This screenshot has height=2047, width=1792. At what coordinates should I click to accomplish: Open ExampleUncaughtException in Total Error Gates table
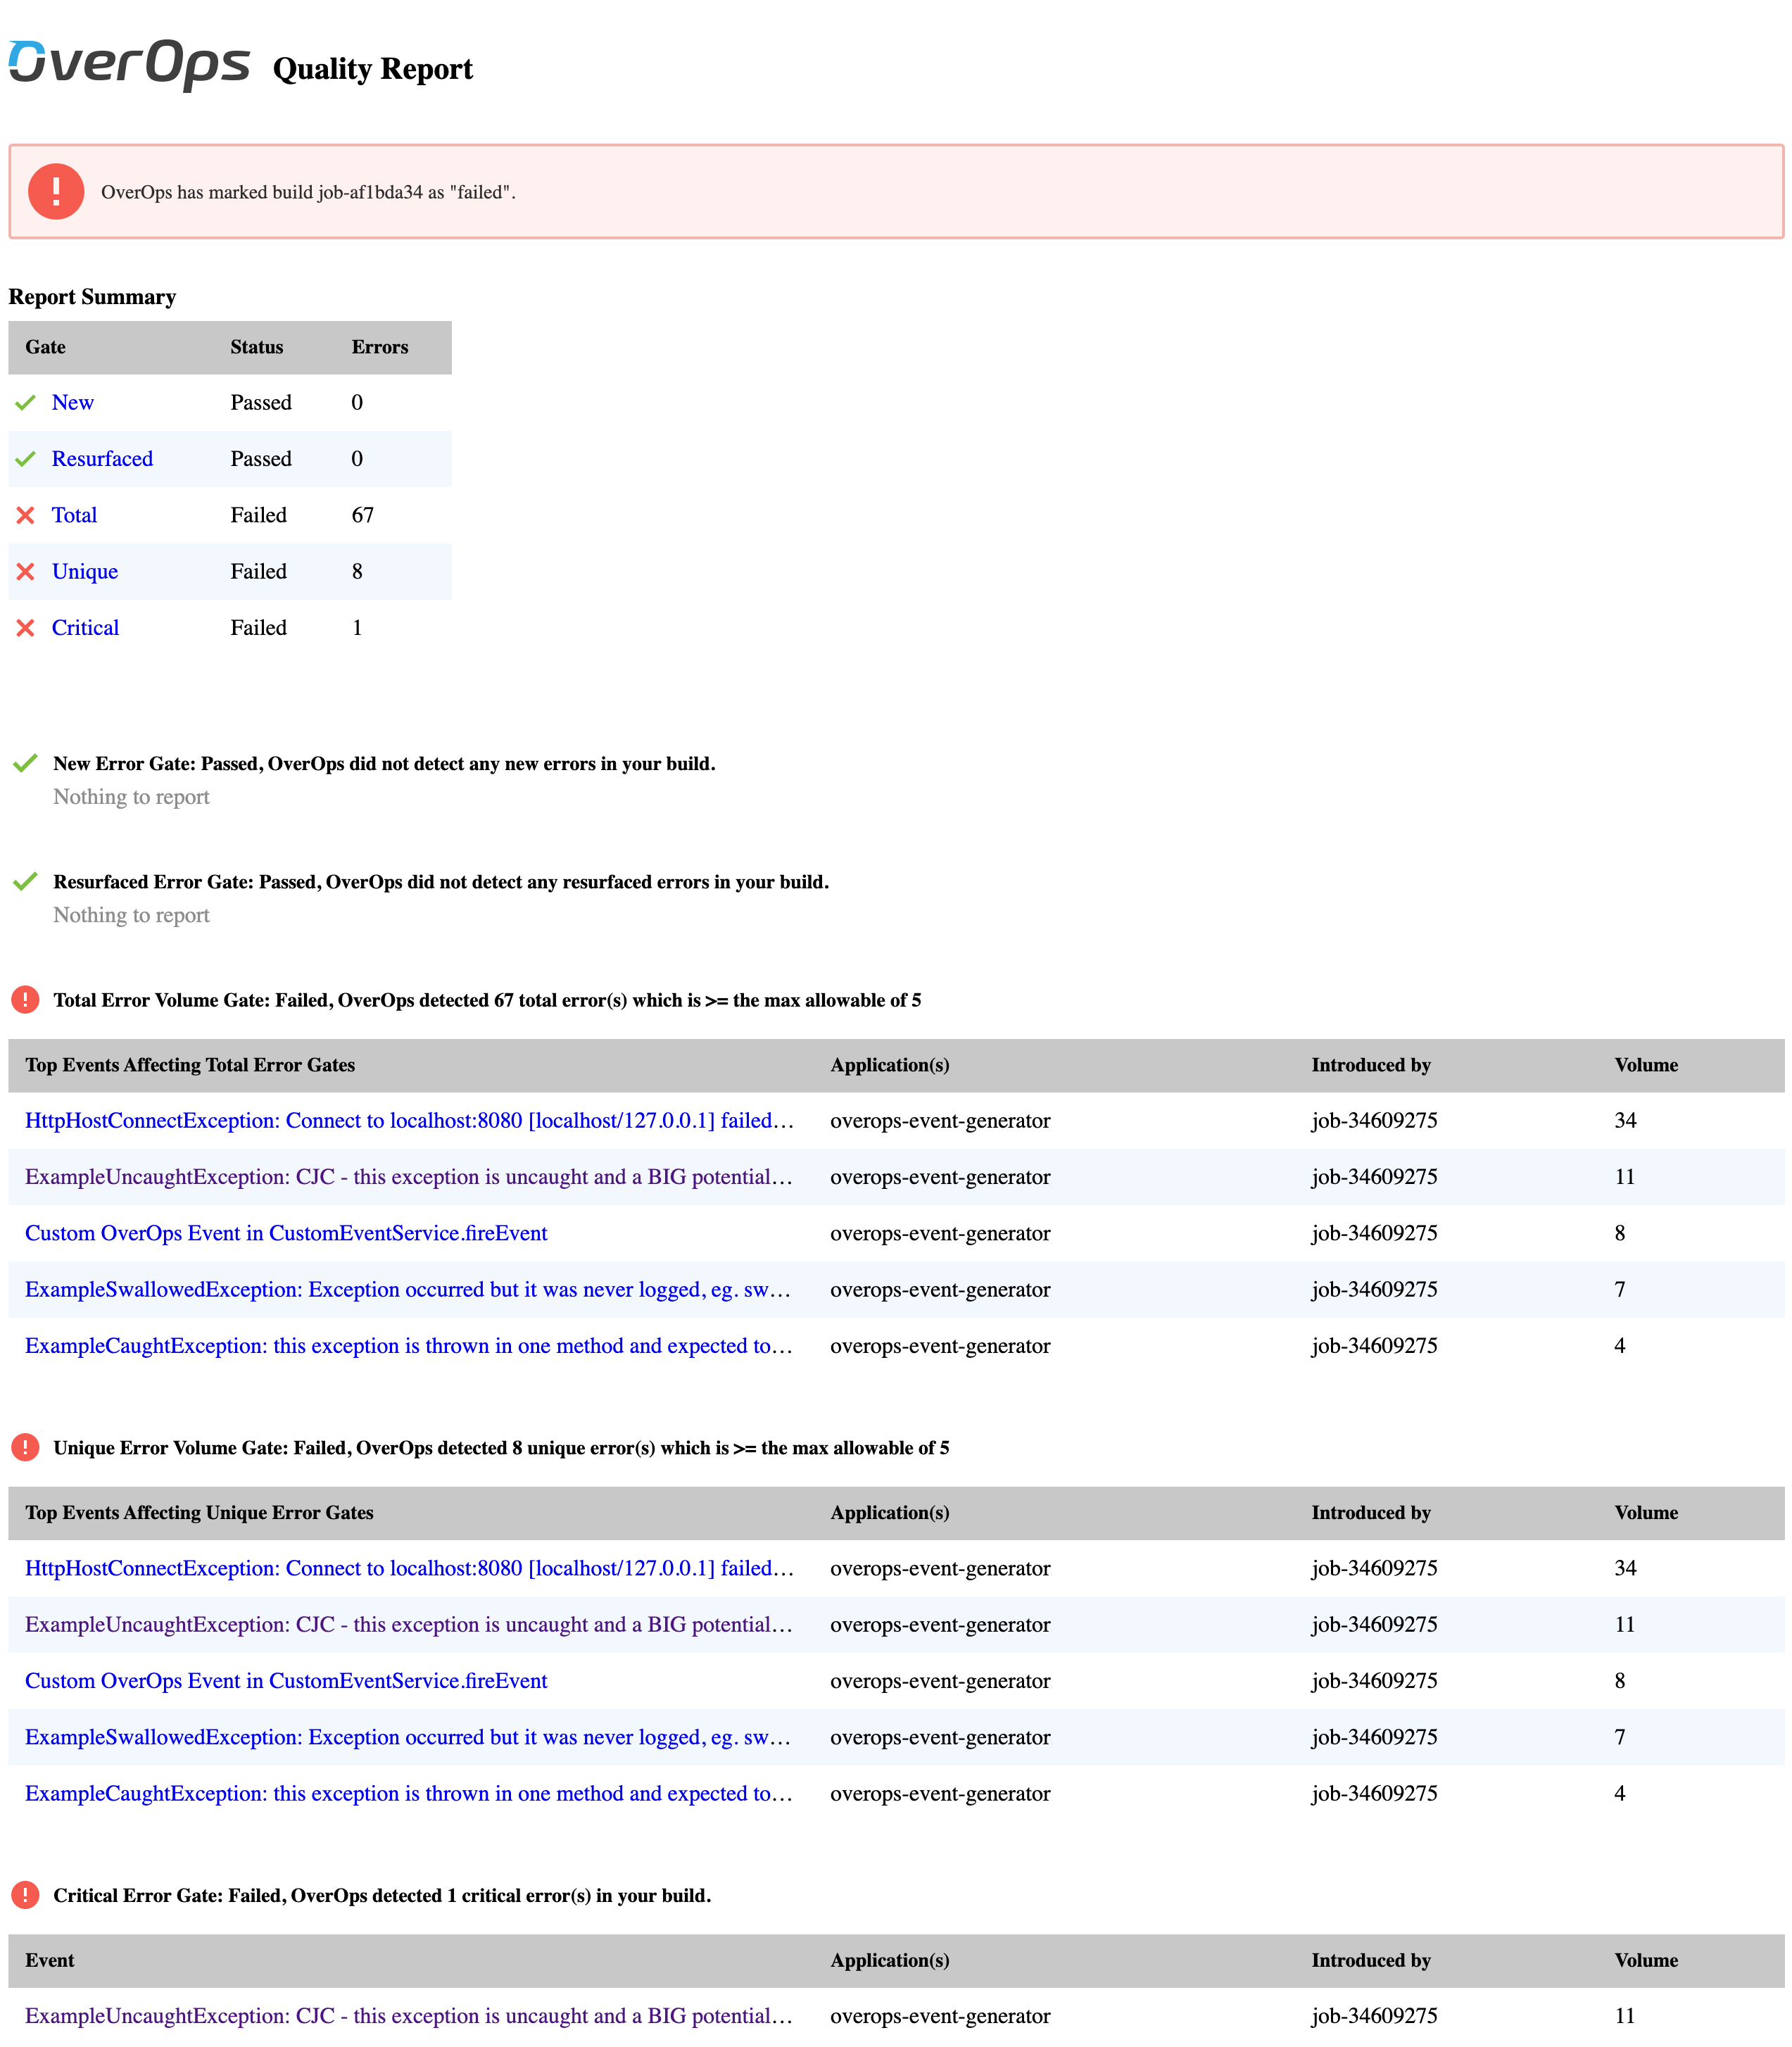(x=409, y=1177)
